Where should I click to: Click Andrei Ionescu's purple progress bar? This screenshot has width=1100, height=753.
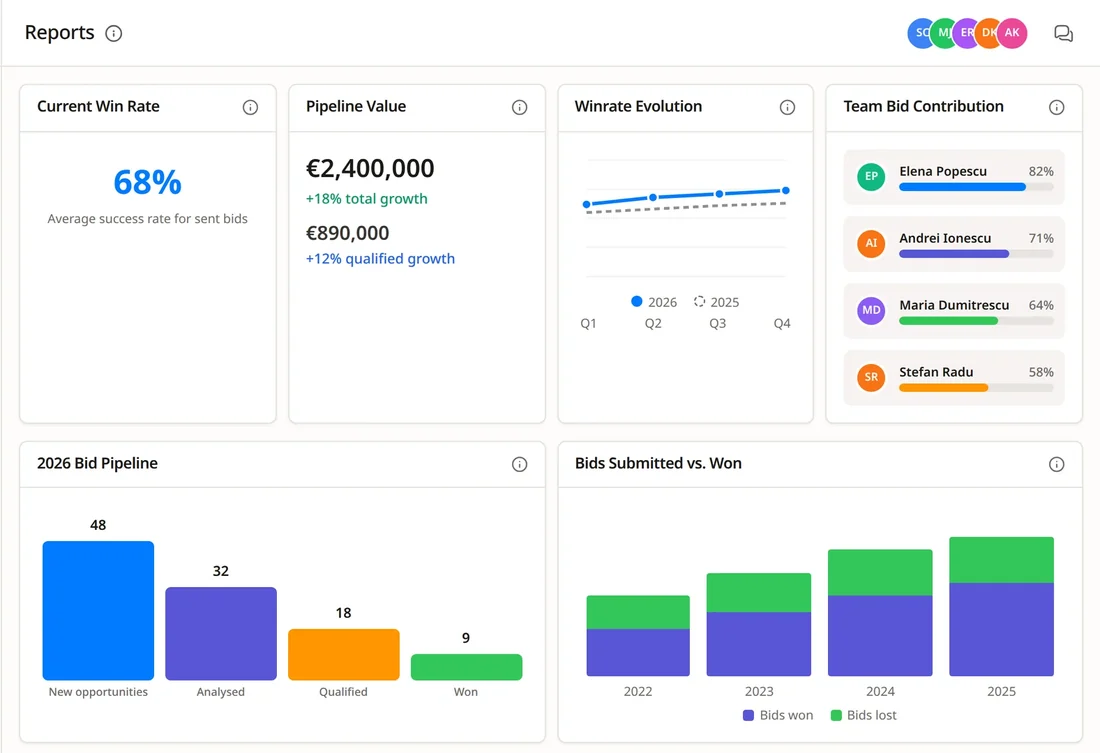coord(954,254)
